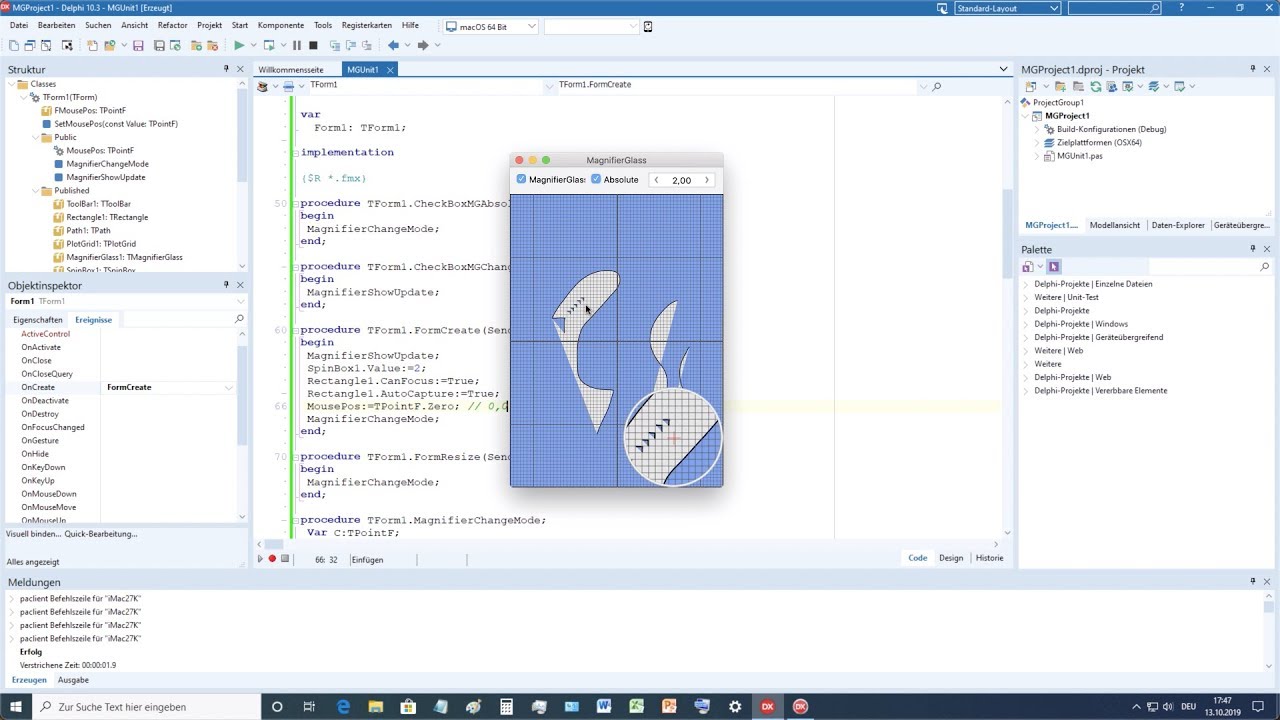Click the IDE search field in title bar

coord(1115,8)
